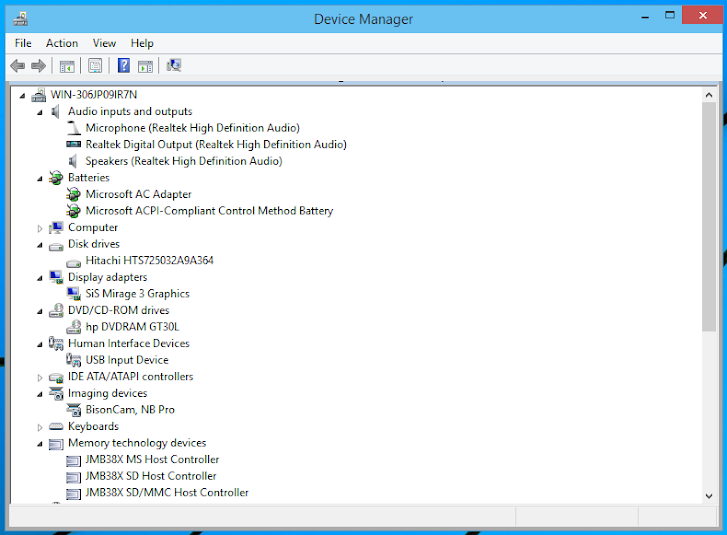This screenshot has height=535, width=727.
Task: Collapse the Imaging devices category
Action: (40, 394)
